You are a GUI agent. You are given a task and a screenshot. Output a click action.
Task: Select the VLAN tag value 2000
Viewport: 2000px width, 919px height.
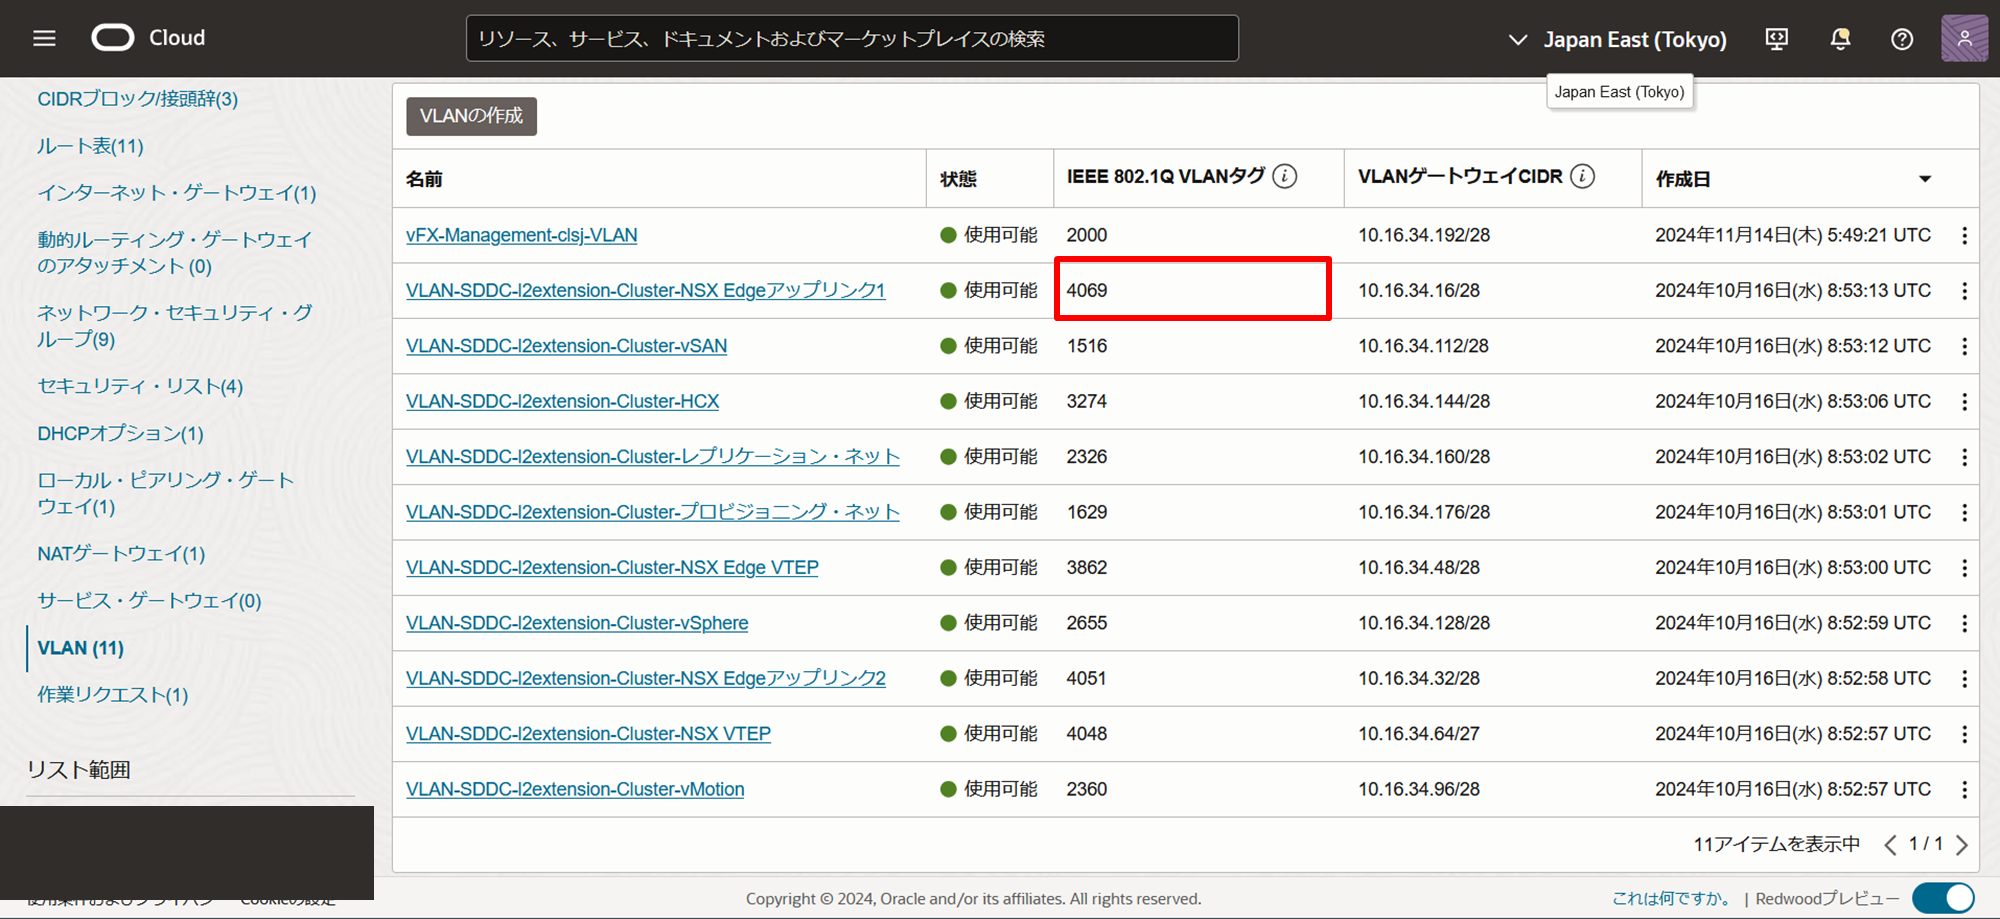pos(1087,235)
